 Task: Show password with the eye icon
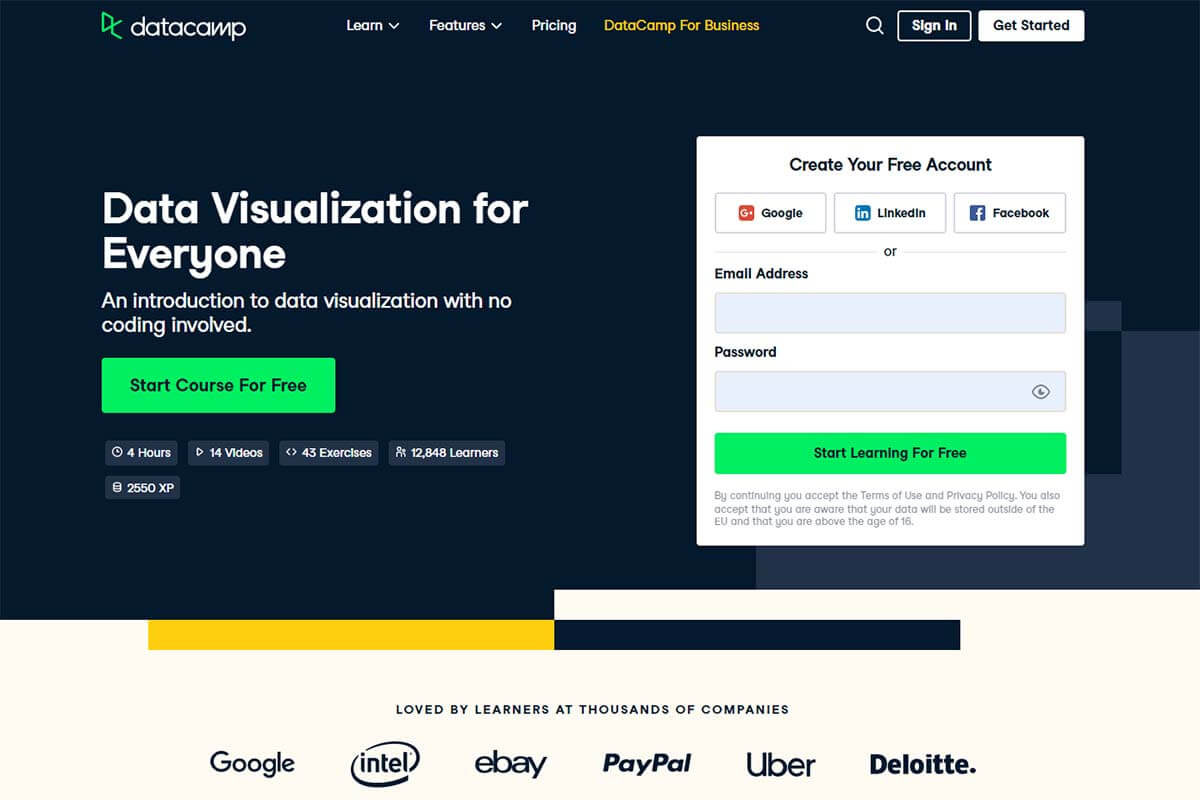pyautogui.click(x=1040, y=392)
